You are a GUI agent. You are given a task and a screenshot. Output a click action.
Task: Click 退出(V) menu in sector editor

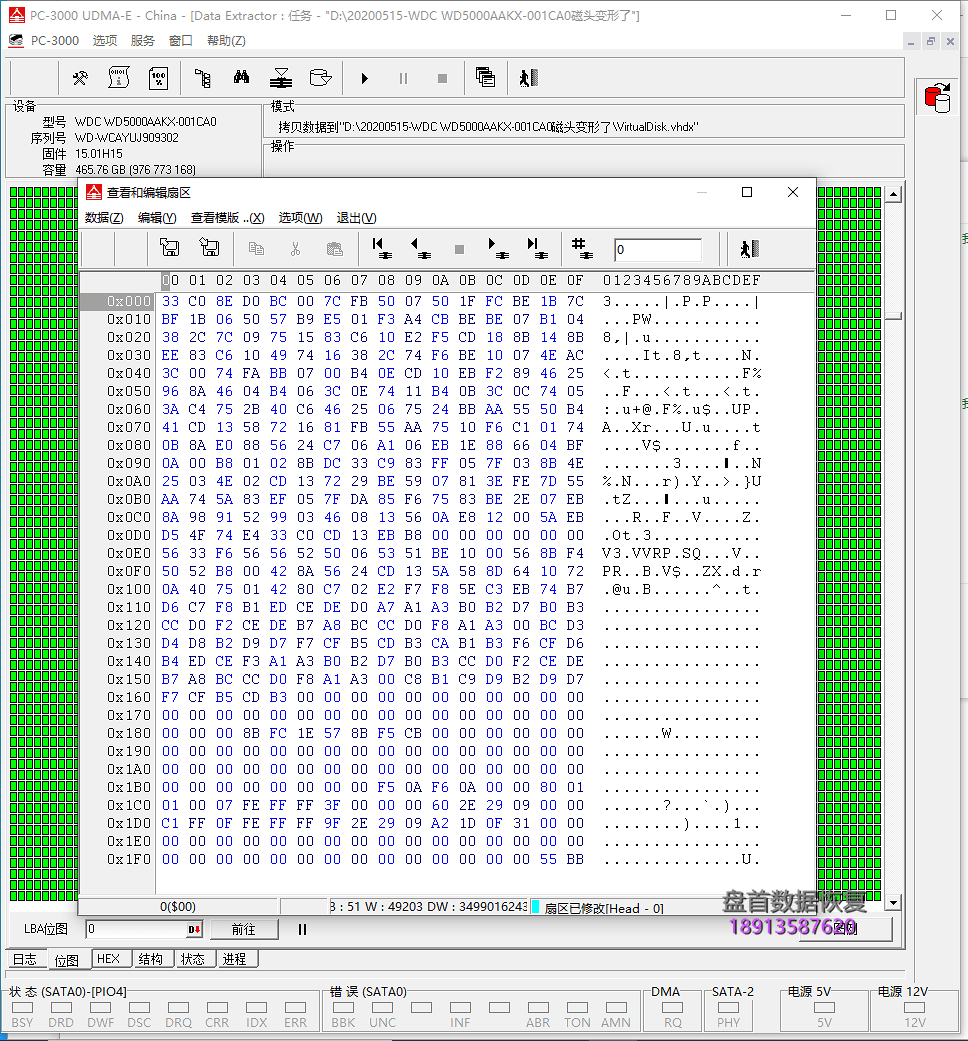[x=356, y=218]
